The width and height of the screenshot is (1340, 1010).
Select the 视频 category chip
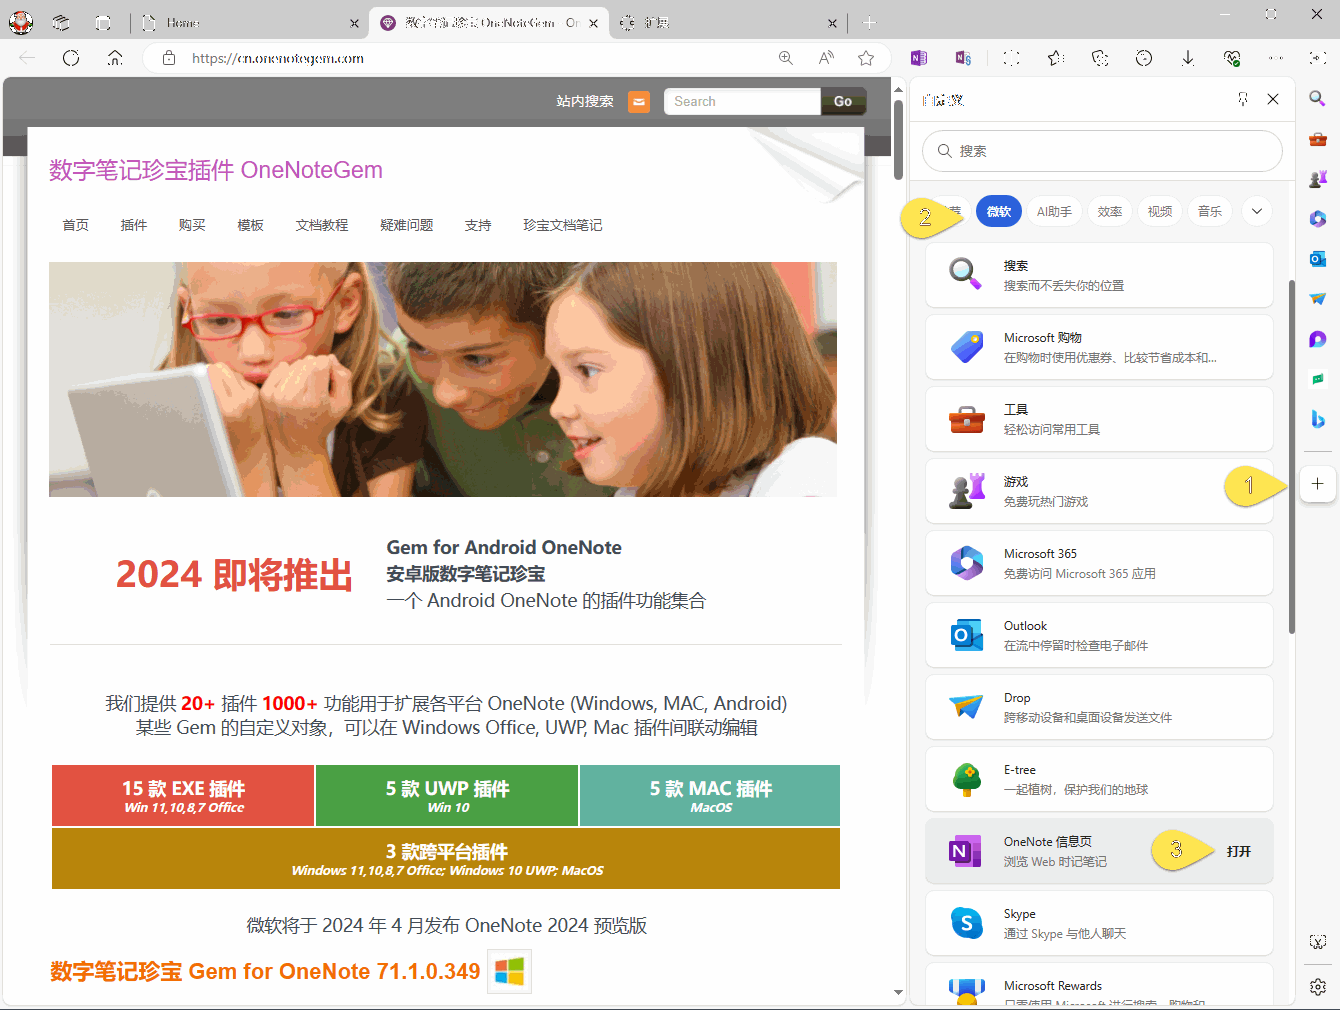click(x=1160, y=211)
